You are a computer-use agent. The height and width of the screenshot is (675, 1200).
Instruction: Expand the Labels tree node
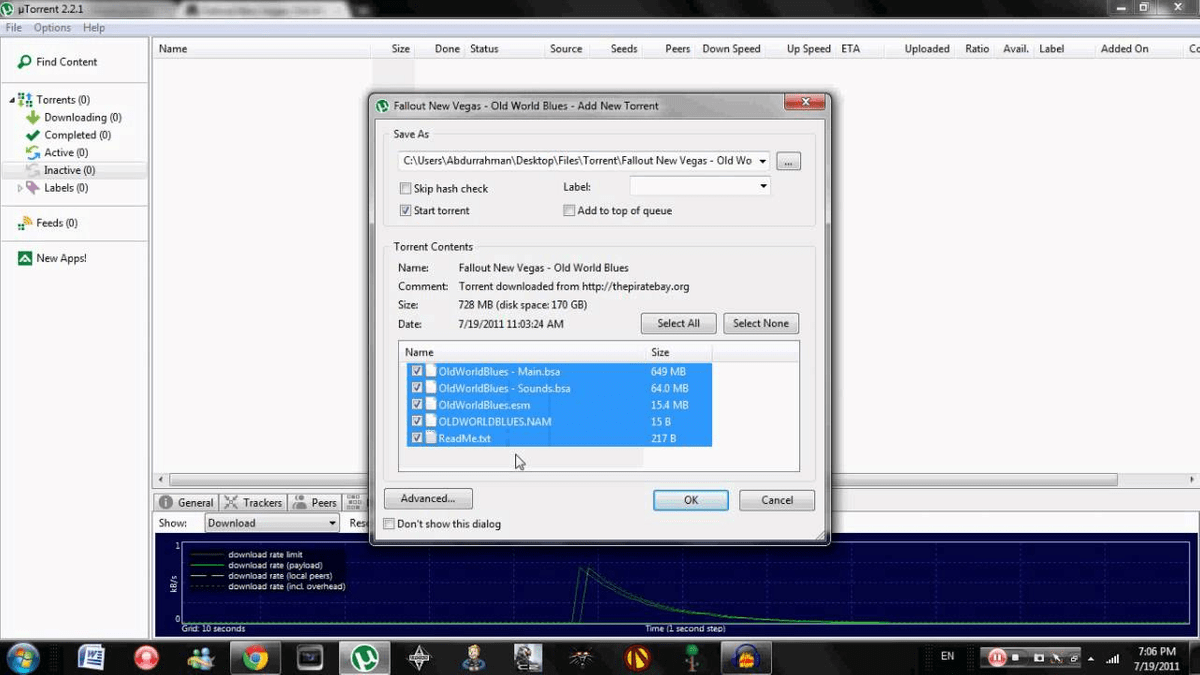pyautogui.click(x=20, y=188)
